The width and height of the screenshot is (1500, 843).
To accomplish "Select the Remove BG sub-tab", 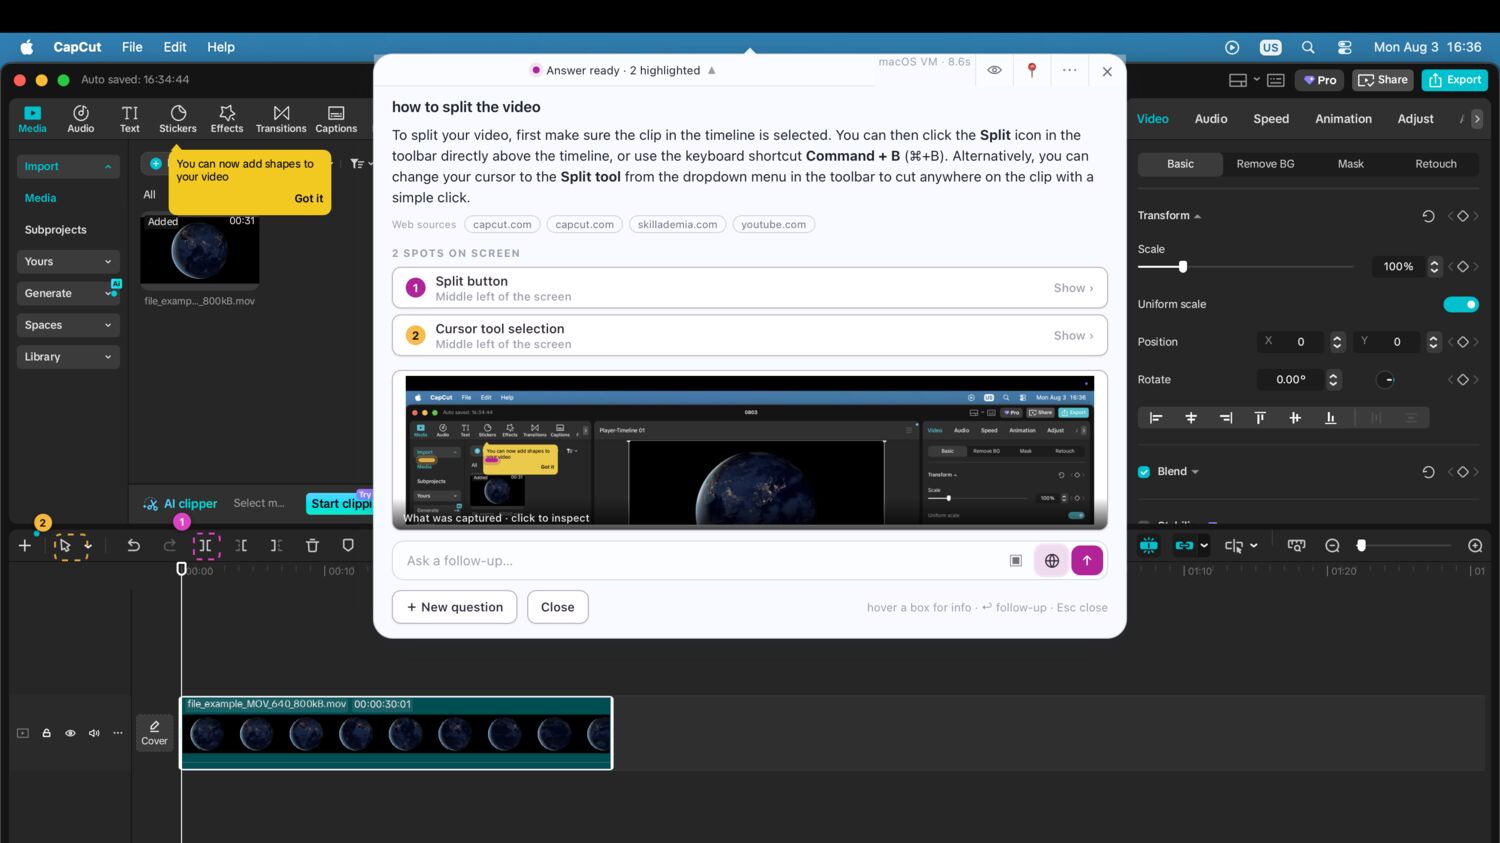I will click(1265, 164).
